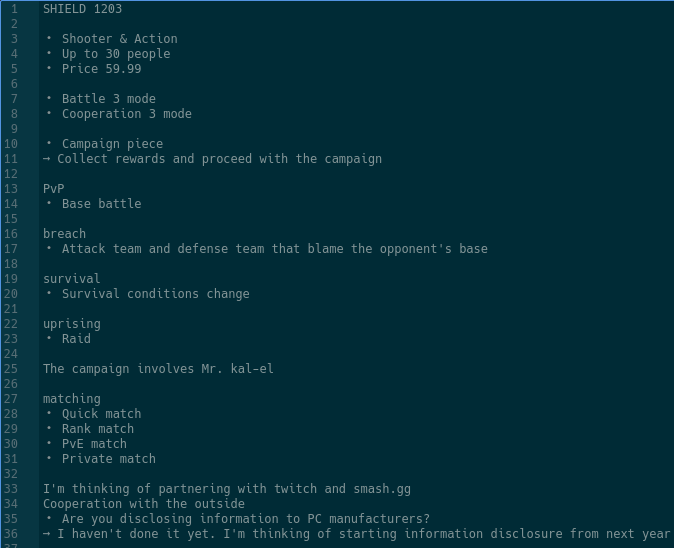
Task: Place cursor on 'SHIELD 1203' title text
Action: click(x=82, y=9)
